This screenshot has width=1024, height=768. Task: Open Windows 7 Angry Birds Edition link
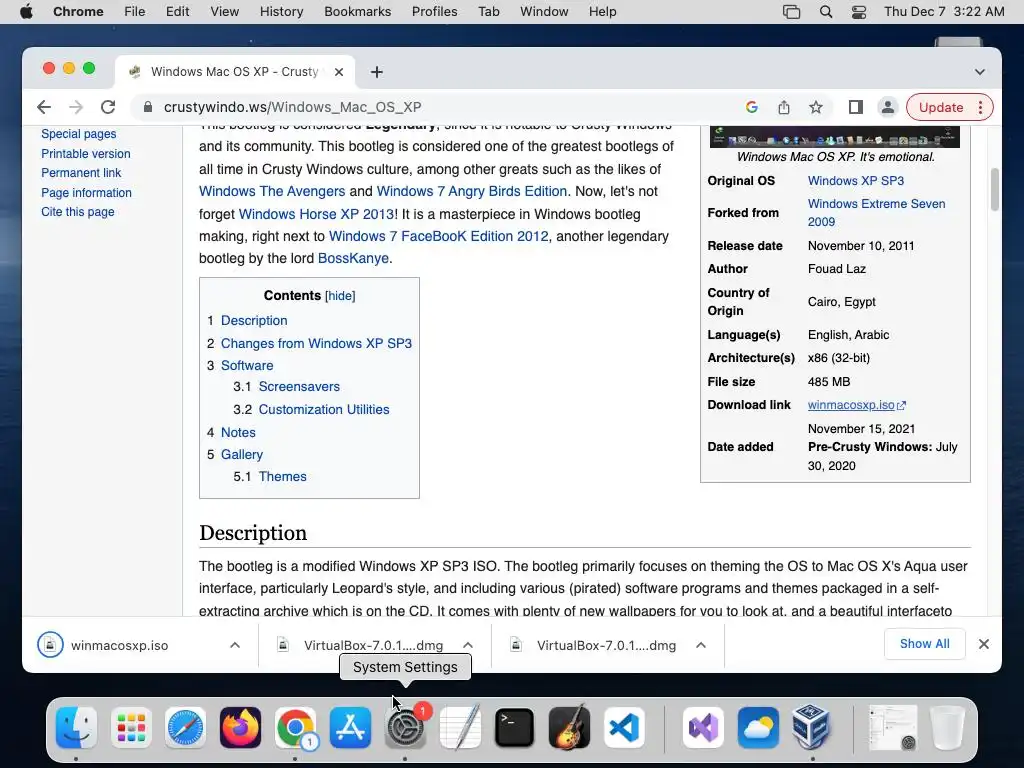point(472,191)
